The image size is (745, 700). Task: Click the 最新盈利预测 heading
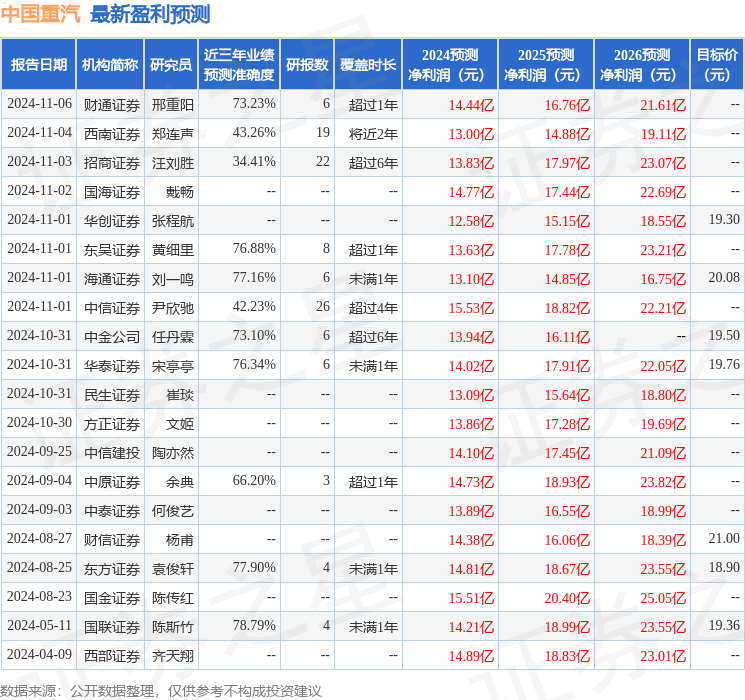tap(150, 14)
